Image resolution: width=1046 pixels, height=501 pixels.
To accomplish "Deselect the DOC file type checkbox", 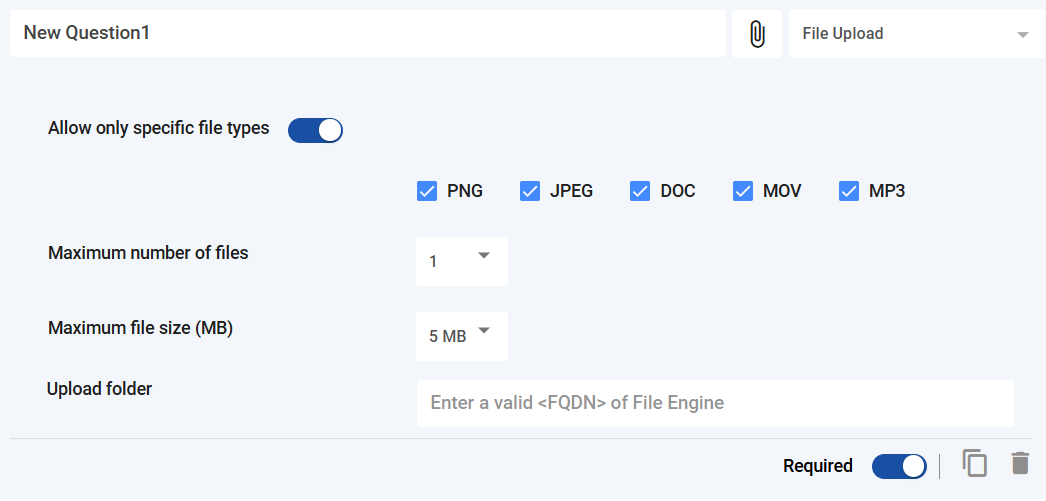I will pyautogui.click(x=640, y=191).
